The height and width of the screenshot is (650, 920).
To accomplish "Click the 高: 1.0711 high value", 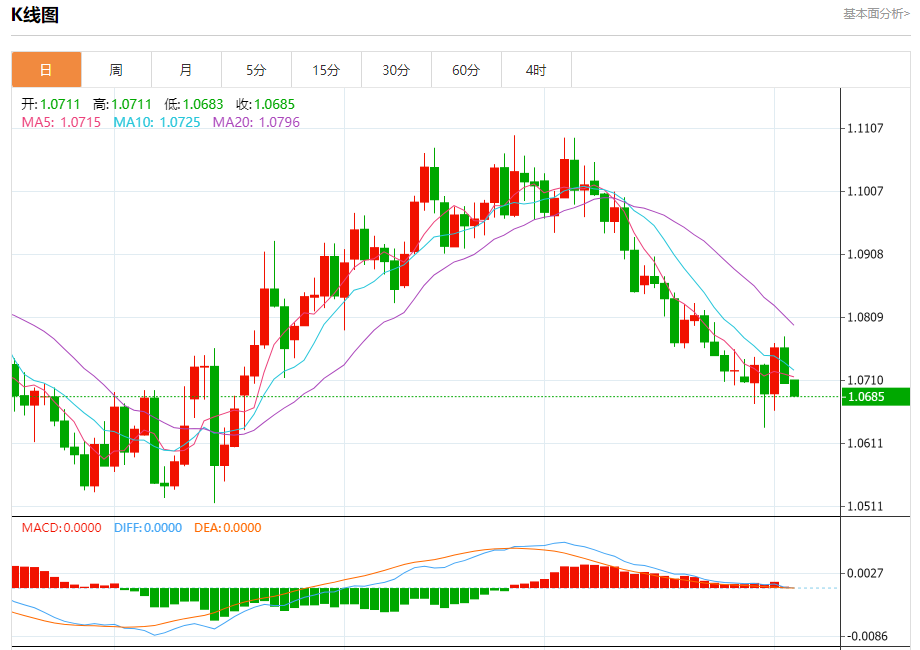I will click(x=122, y=104).
